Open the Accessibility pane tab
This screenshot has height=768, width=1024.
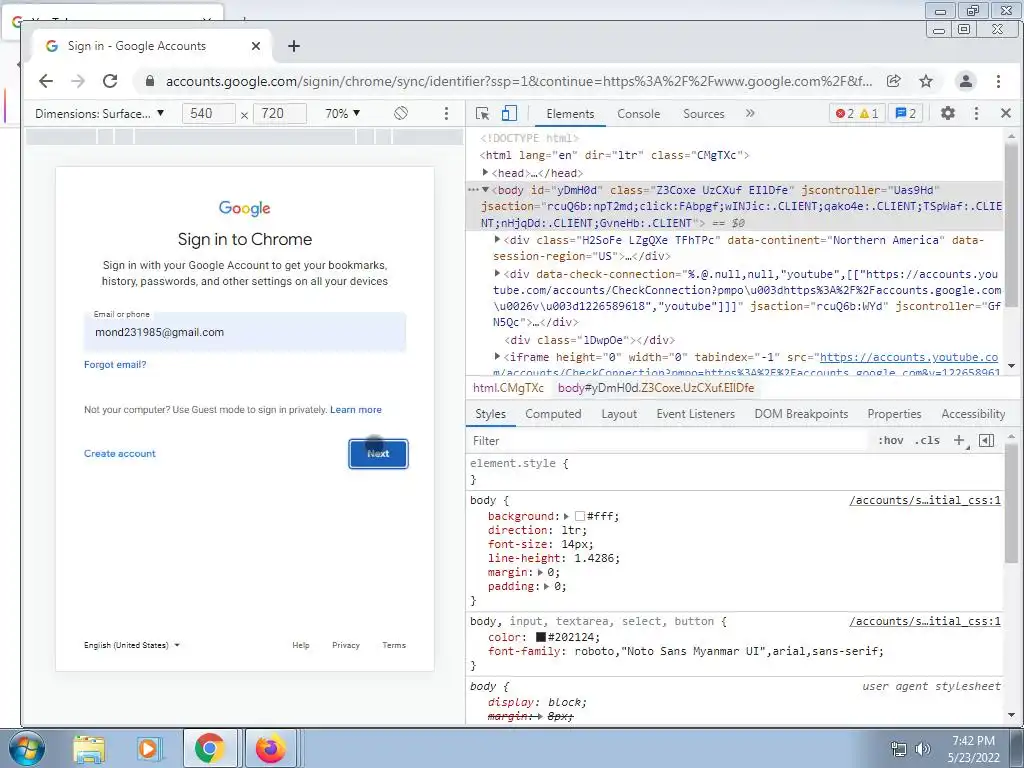click(x=973, y=413)
